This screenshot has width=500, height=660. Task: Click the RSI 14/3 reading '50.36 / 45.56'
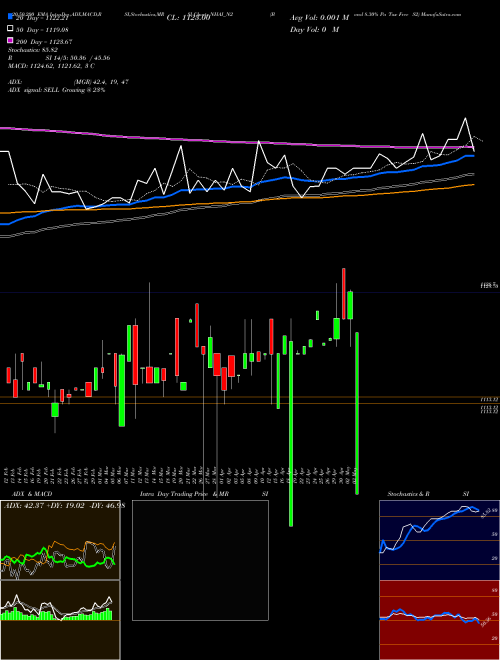90,58
